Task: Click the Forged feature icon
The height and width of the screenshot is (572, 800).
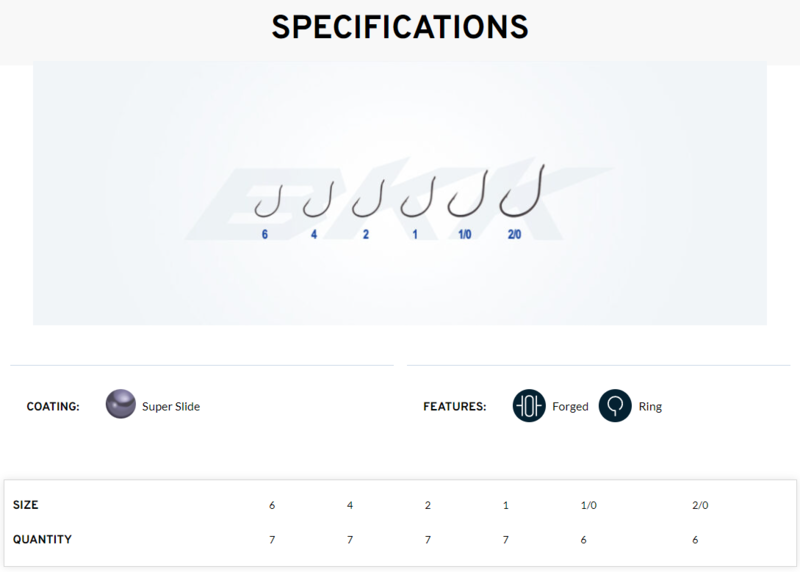Action: click(529, 406)
